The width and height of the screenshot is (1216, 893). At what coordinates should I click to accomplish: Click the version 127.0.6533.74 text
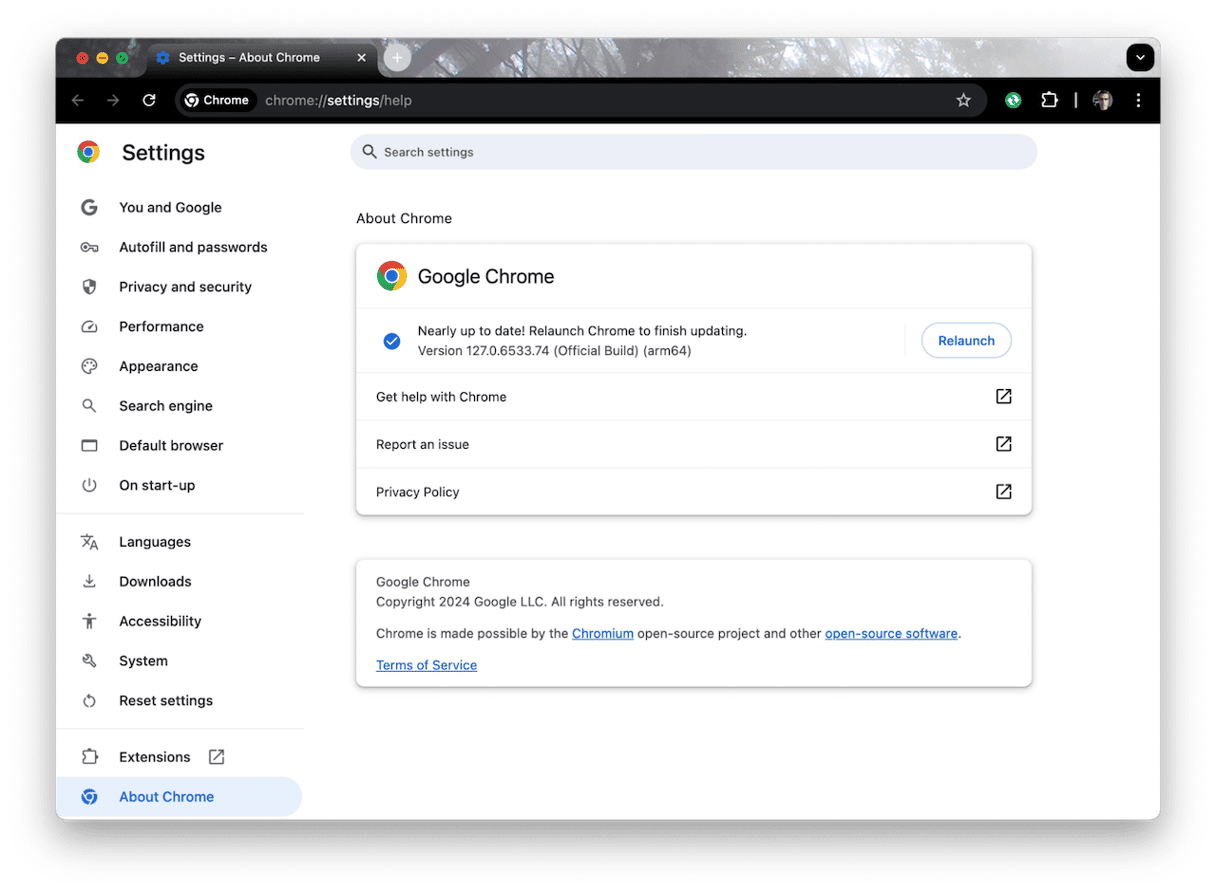554,351
